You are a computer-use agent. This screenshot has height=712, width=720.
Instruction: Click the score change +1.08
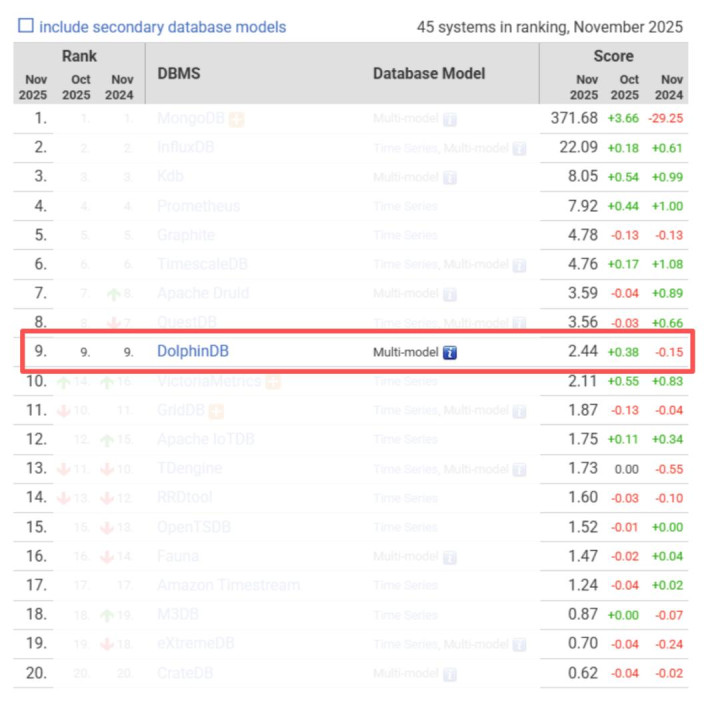click(x=668, y=264)
